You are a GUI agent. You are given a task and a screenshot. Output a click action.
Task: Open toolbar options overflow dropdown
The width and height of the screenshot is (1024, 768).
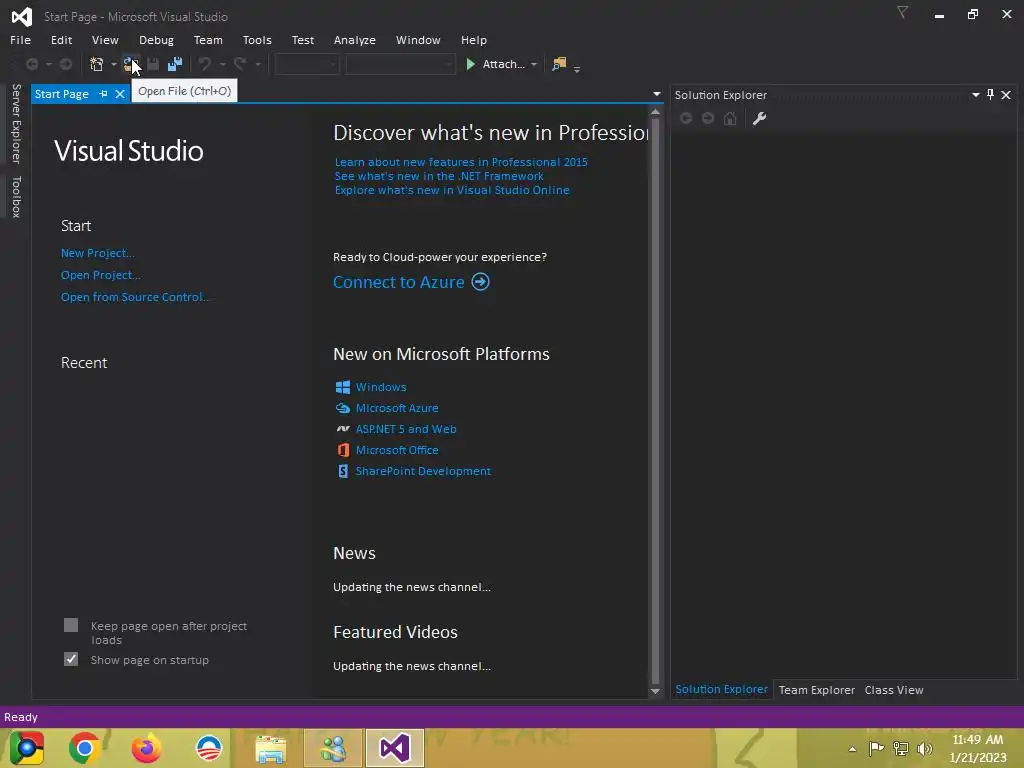point(577,68)
